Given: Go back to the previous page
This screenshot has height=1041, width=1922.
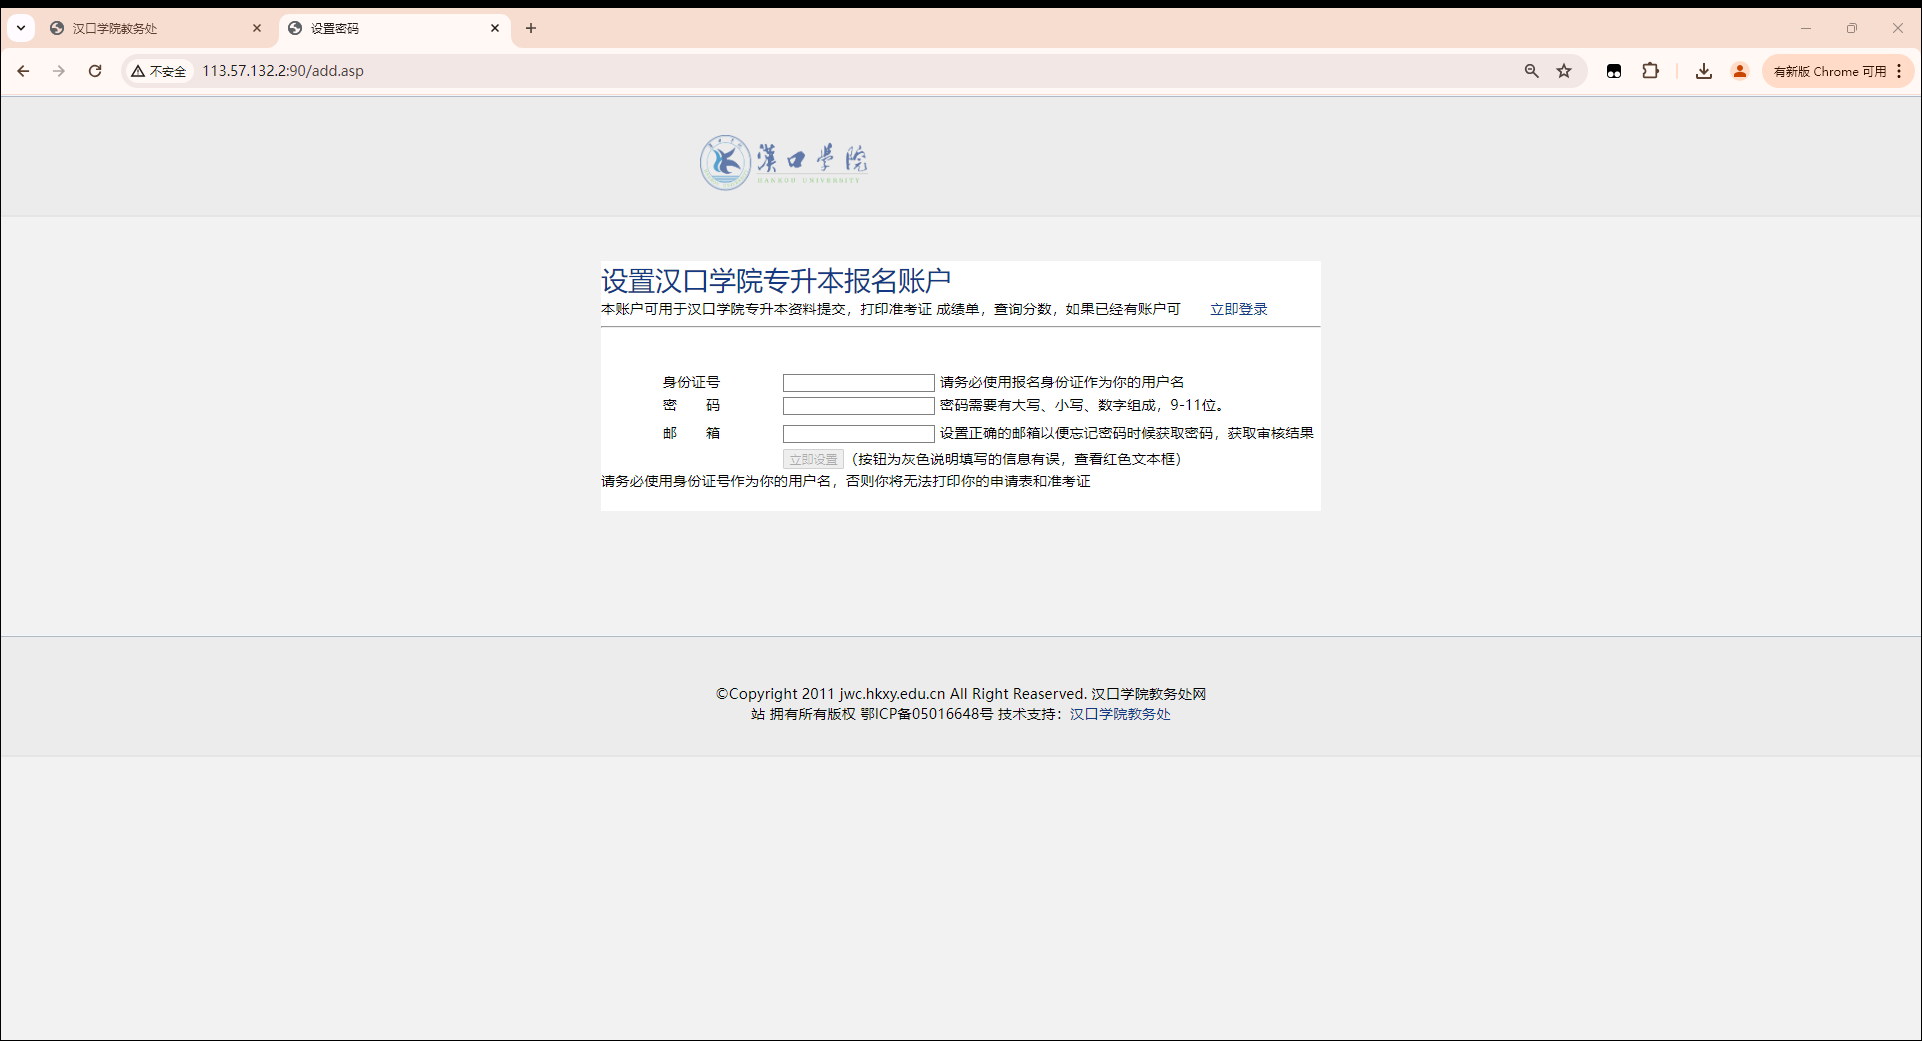Looking at the screenshot, I should [23, 71].
